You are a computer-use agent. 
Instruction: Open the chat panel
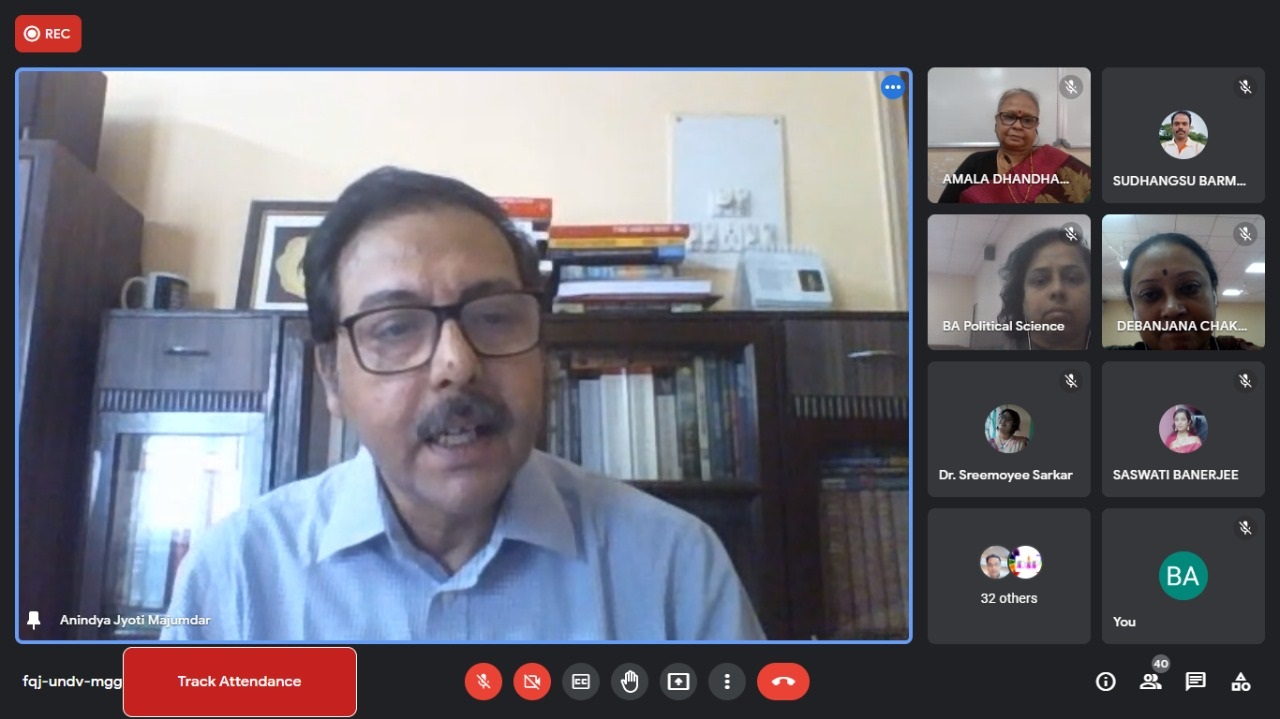(x=1195, y=682)
